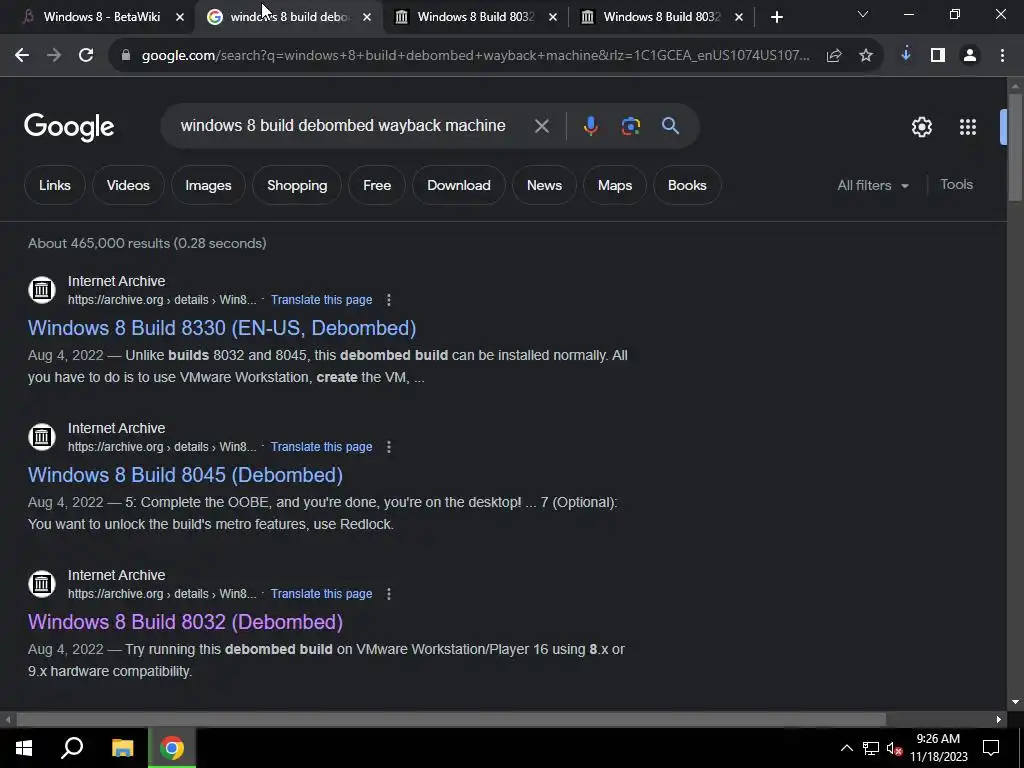Open Chrome three-dot menu
The image size is (1024, 768).
point(1002,56)
